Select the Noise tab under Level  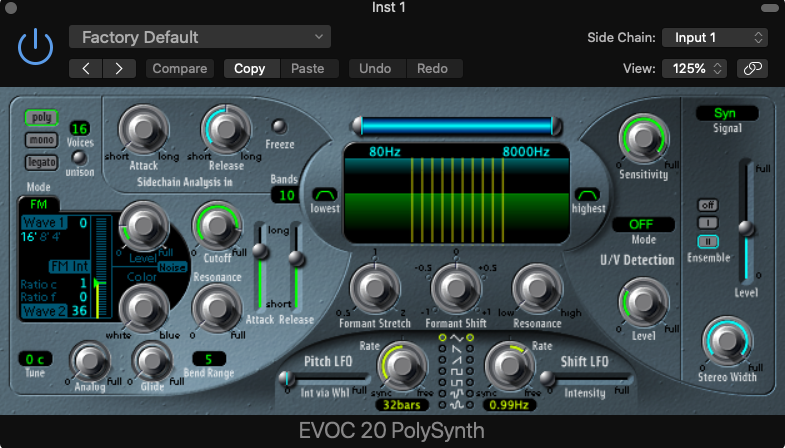pos(172,267)
